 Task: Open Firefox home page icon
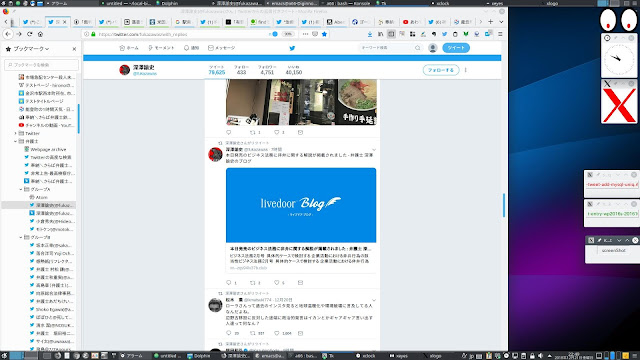coord(40,34)
